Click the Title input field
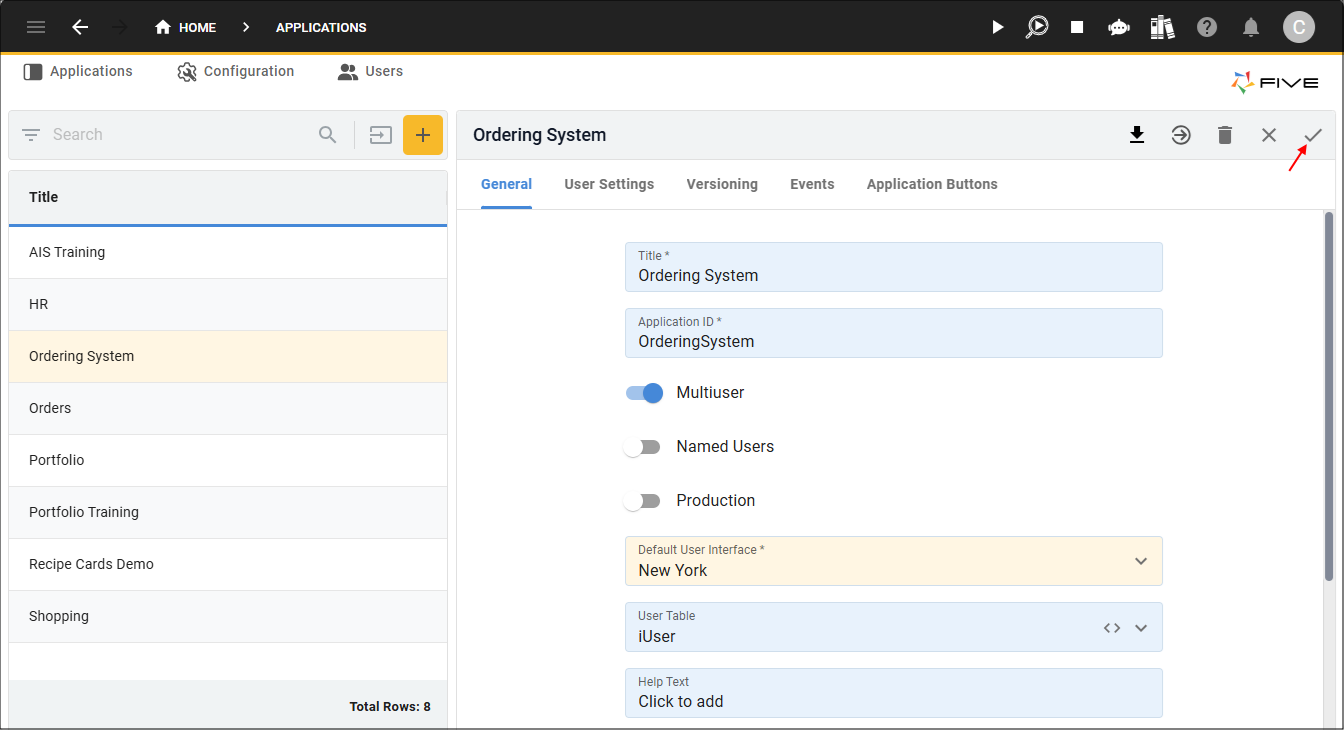The height and width of the screenshot is (730, 1344). 894,267
